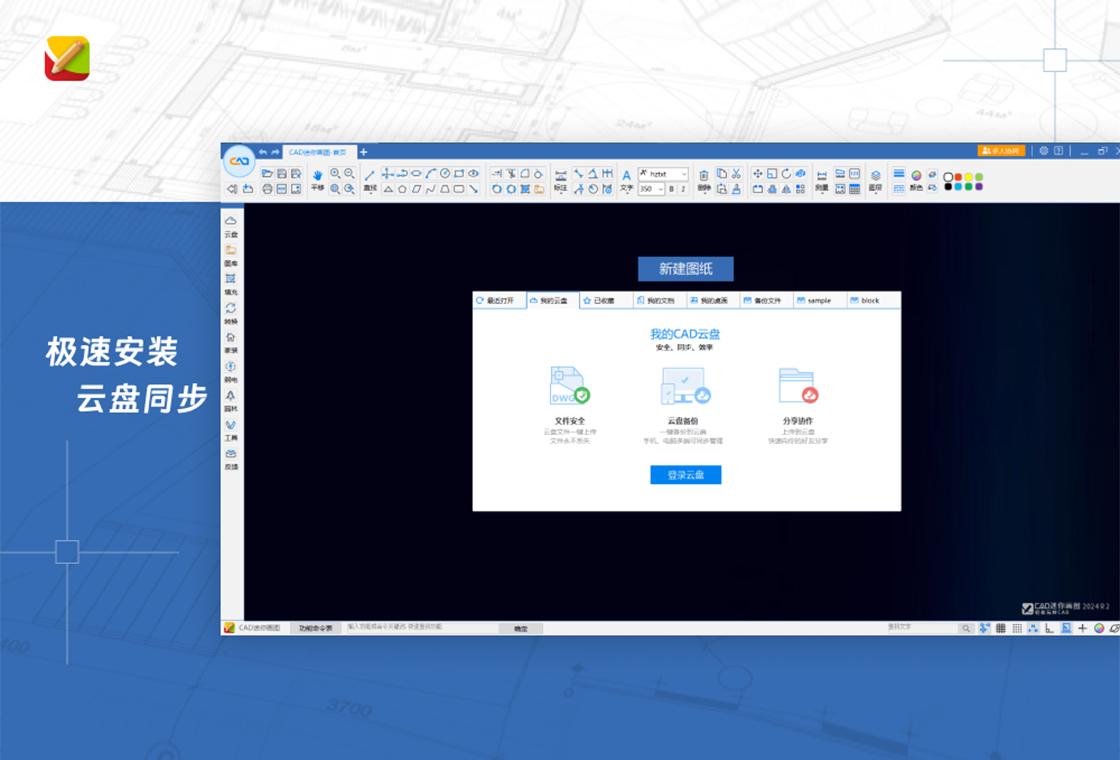
Task: Toggle the ortho L-shaped mode icon
Action: [x=1049, y=628]
